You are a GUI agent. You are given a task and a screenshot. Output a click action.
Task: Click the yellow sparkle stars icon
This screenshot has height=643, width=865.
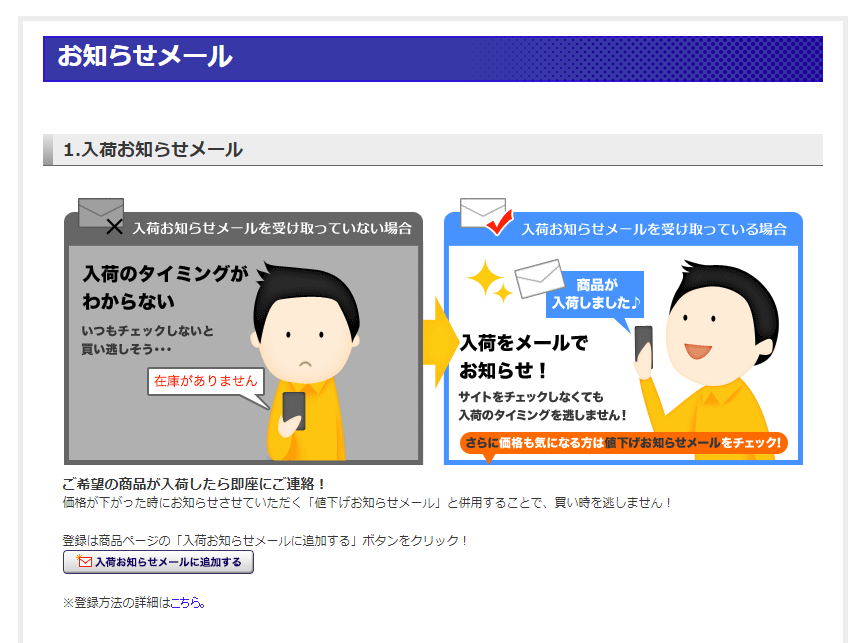489,281
